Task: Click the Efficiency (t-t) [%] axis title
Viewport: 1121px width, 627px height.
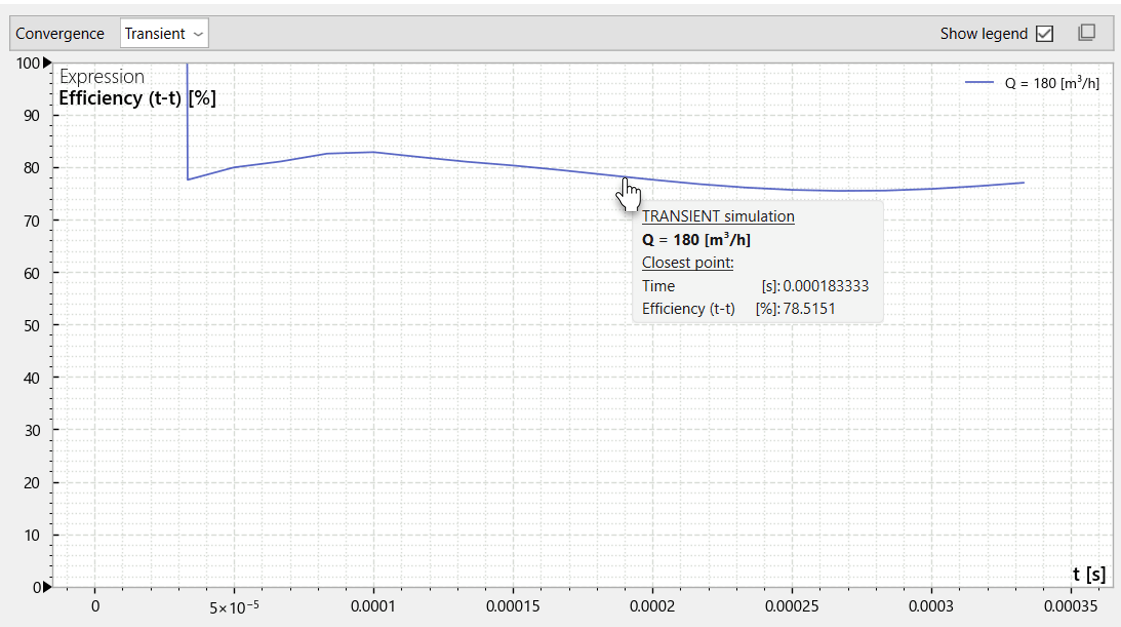Action: tap(137, 98)
